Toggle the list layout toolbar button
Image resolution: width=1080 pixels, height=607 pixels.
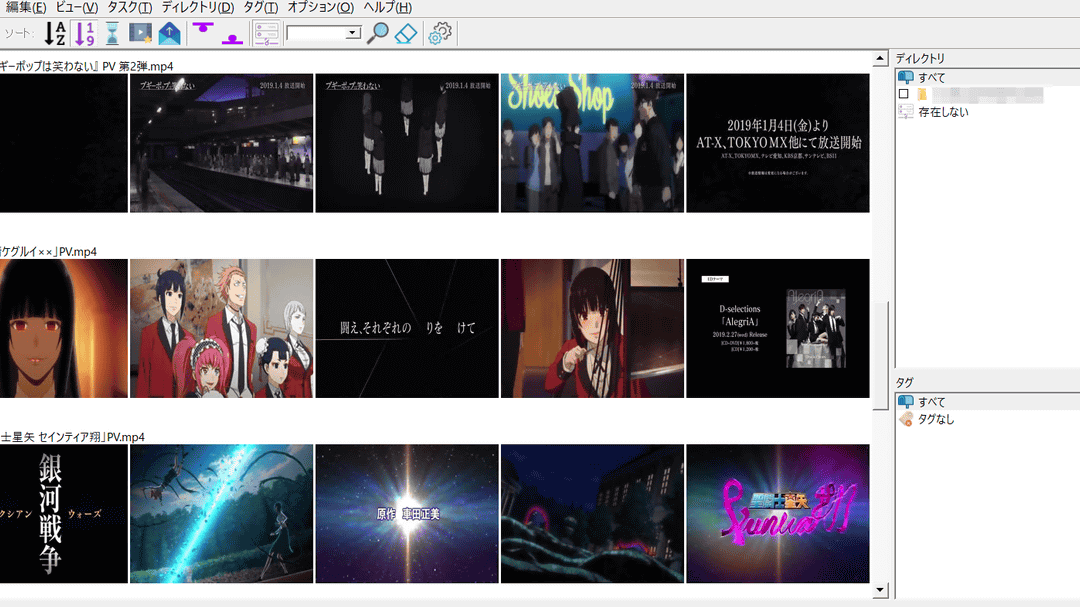pos(265,34)
